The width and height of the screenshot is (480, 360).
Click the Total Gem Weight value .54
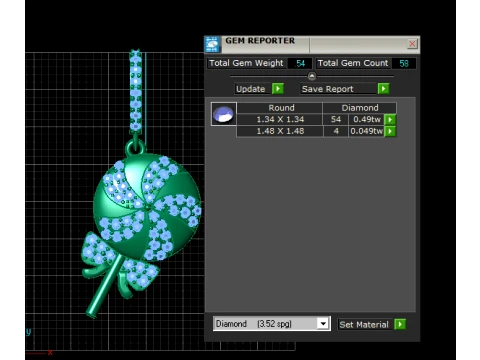point(300,63)
